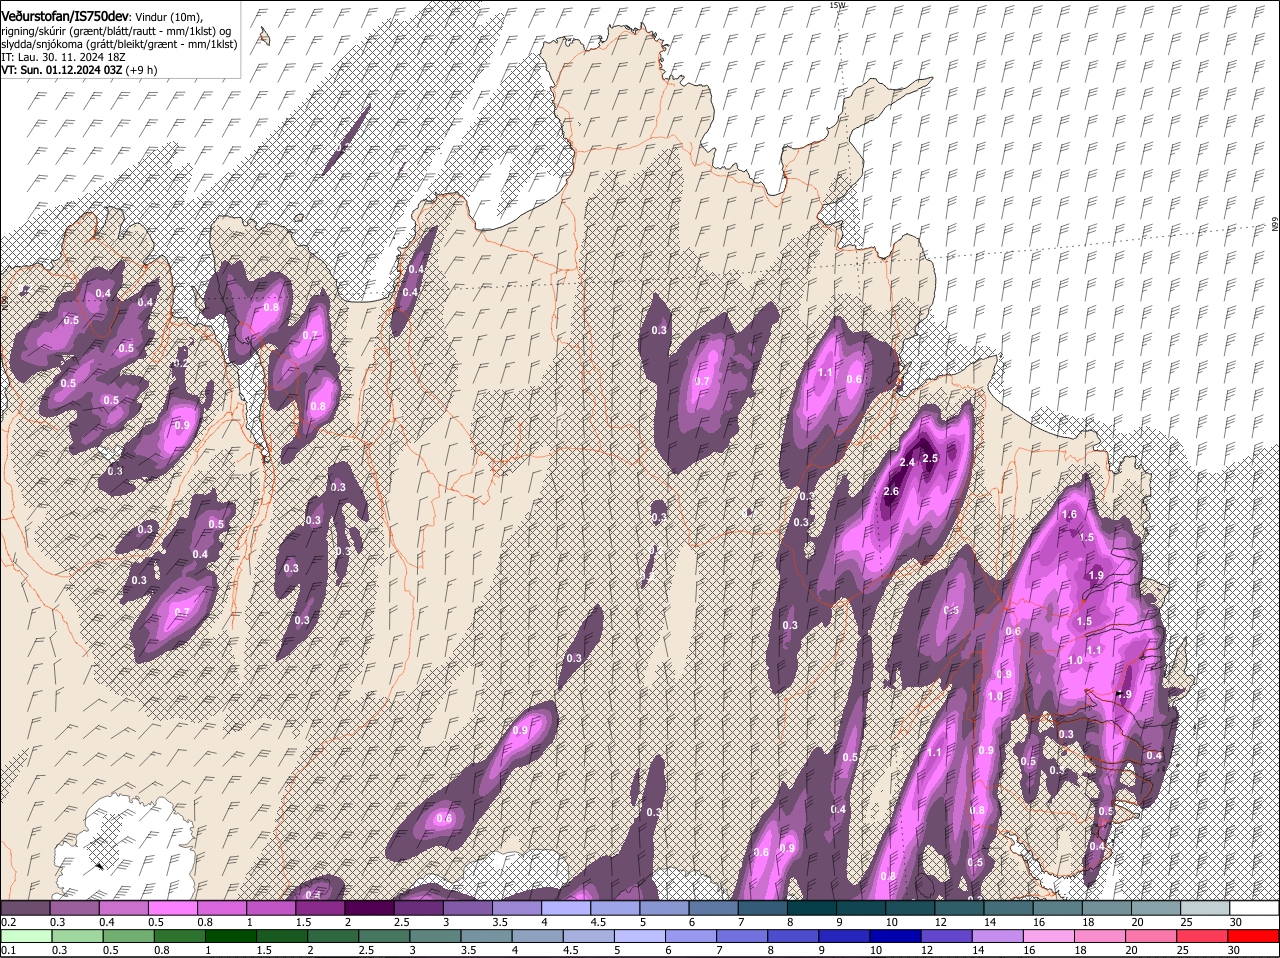Select the upper-row swatch between 6 and 7

pyautogui.click(x=713, y=908)
